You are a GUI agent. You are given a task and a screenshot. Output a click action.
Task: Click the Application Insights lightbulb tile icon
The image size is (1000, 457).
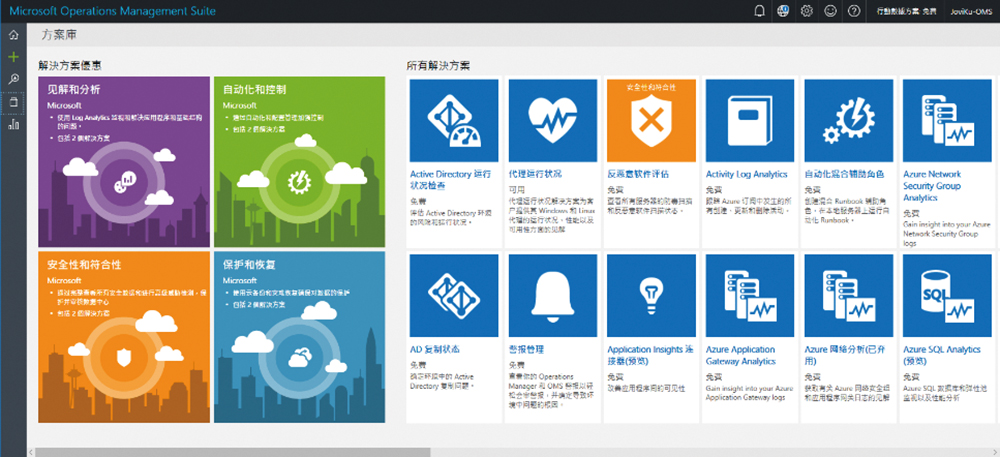coord(651,295)
